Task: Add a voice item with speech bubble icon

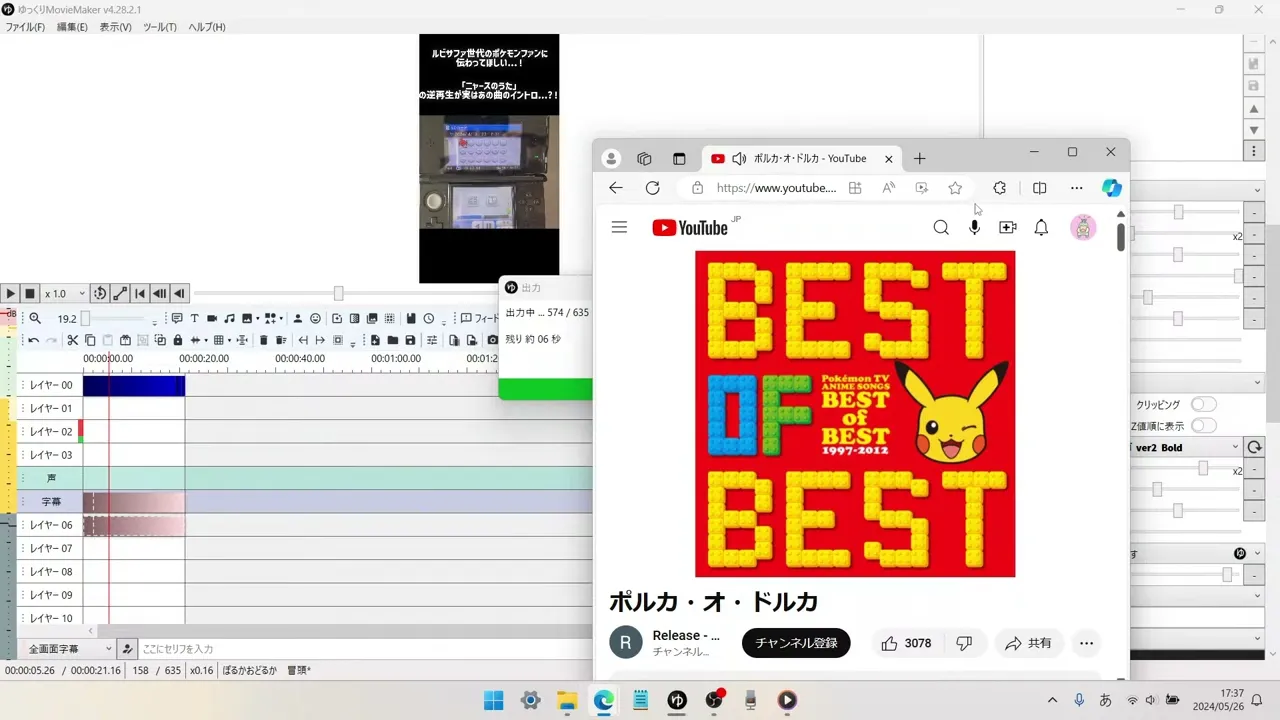Action: 177,318
